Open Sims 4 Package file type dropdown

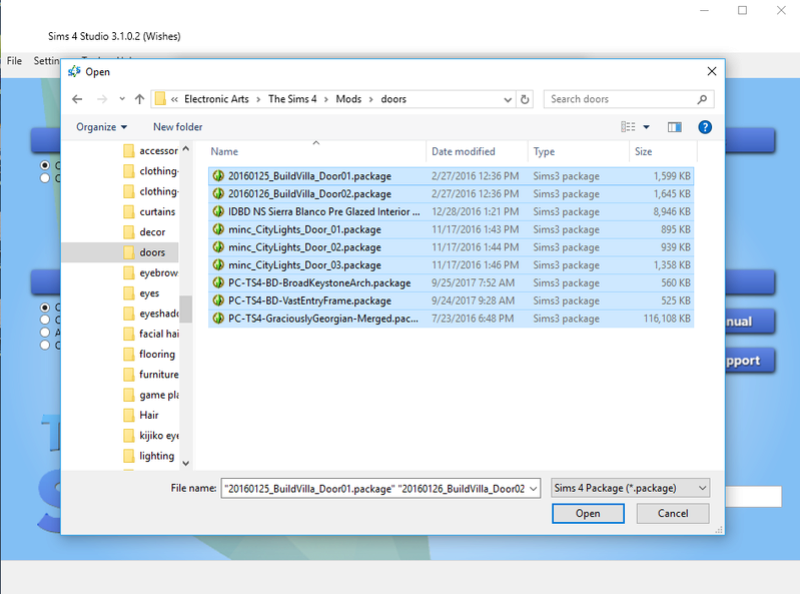[630, 488]
